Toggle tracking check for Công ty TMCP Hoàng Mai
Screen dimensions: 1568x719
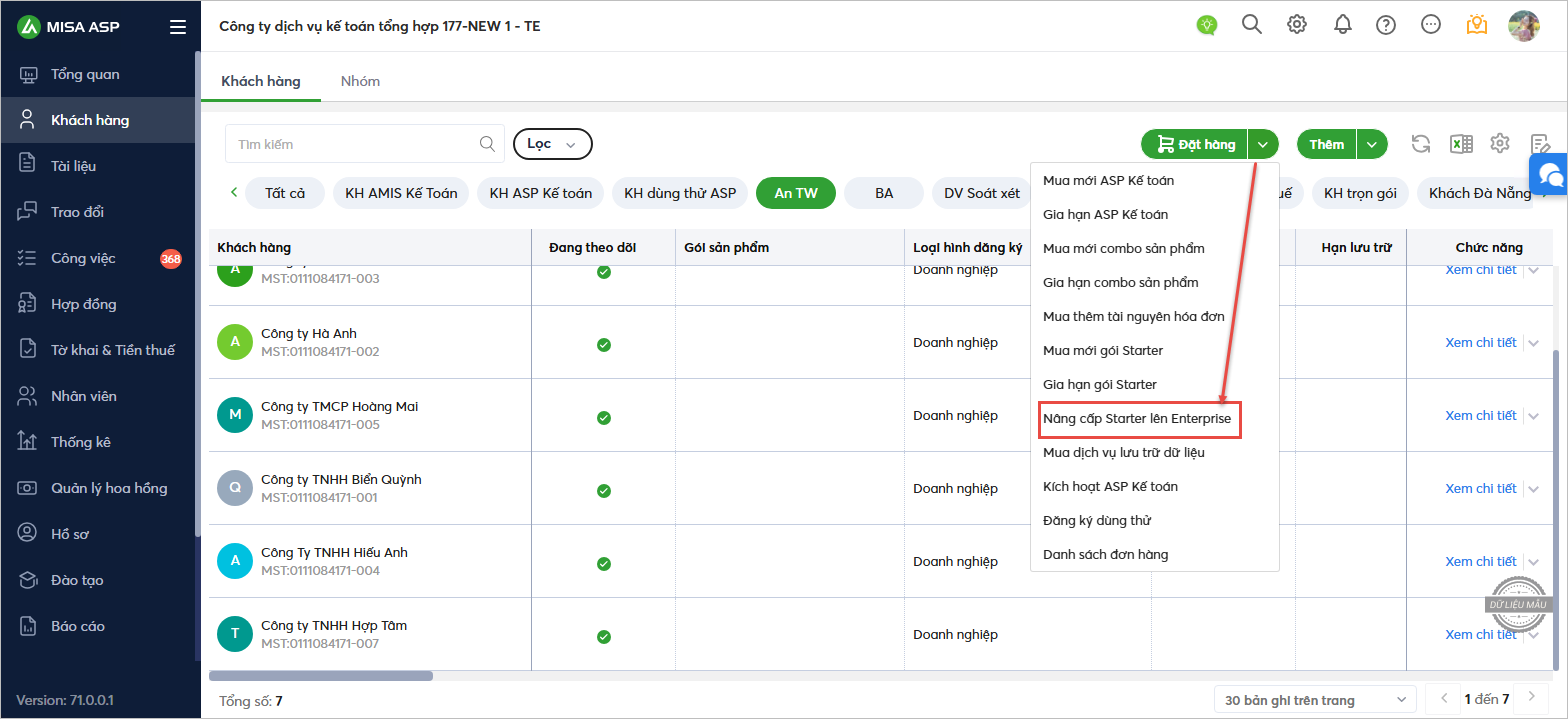(x=604, y=417)
